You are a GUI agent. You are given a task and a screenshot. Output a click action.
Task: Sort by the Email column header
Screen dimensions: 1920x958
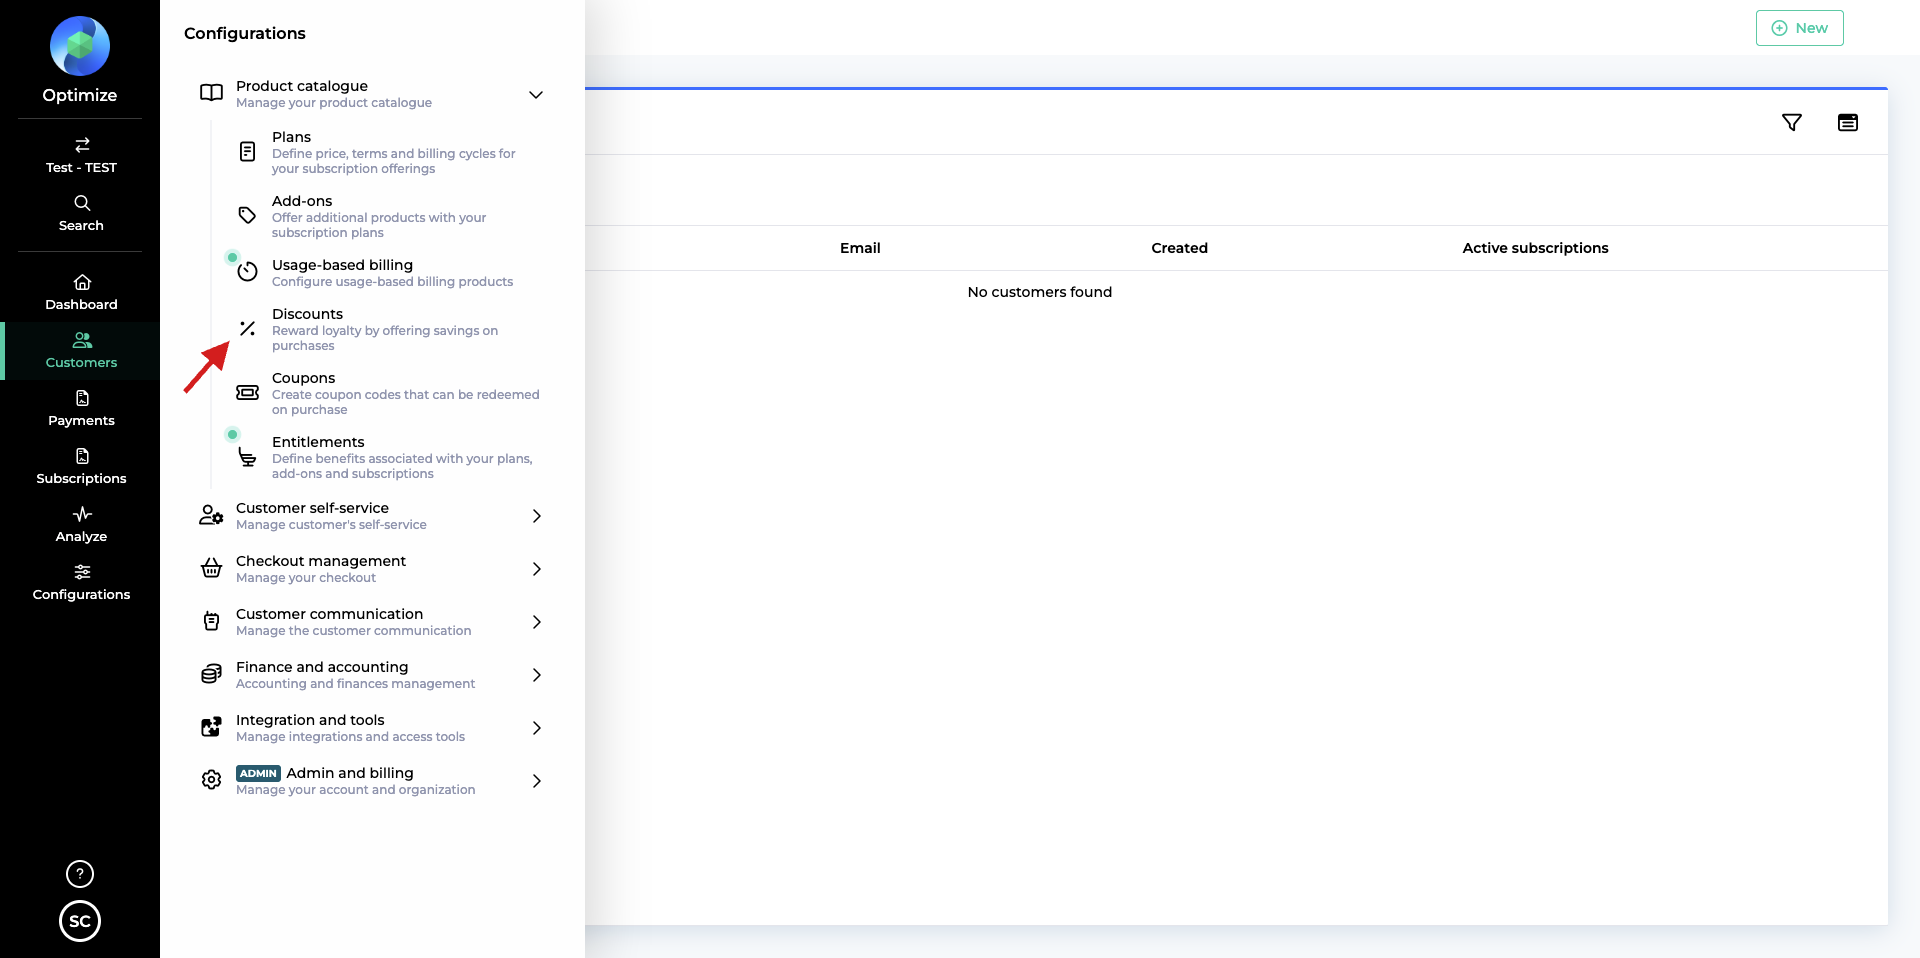(860, 248)
